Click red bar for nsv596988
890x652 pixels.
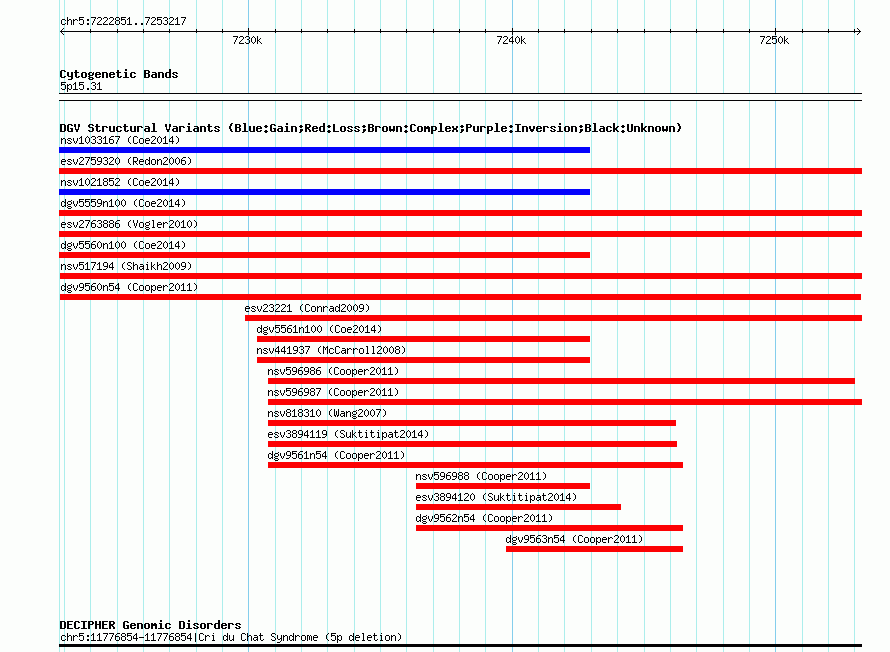tap(503, 486)
